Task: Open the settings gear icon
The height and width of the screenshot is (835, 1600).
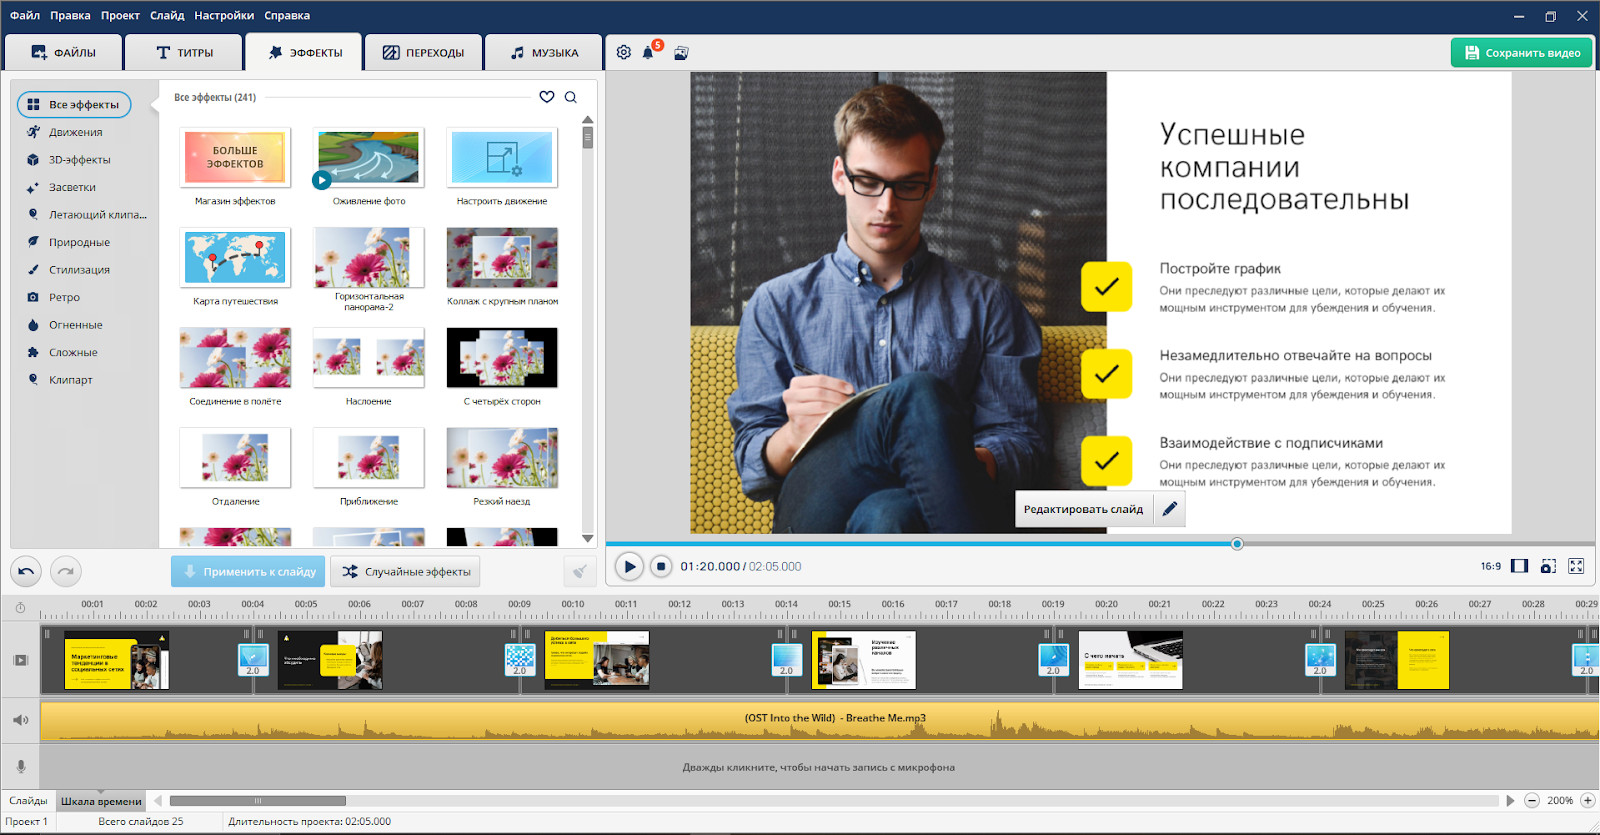Action: coord(624,52)
